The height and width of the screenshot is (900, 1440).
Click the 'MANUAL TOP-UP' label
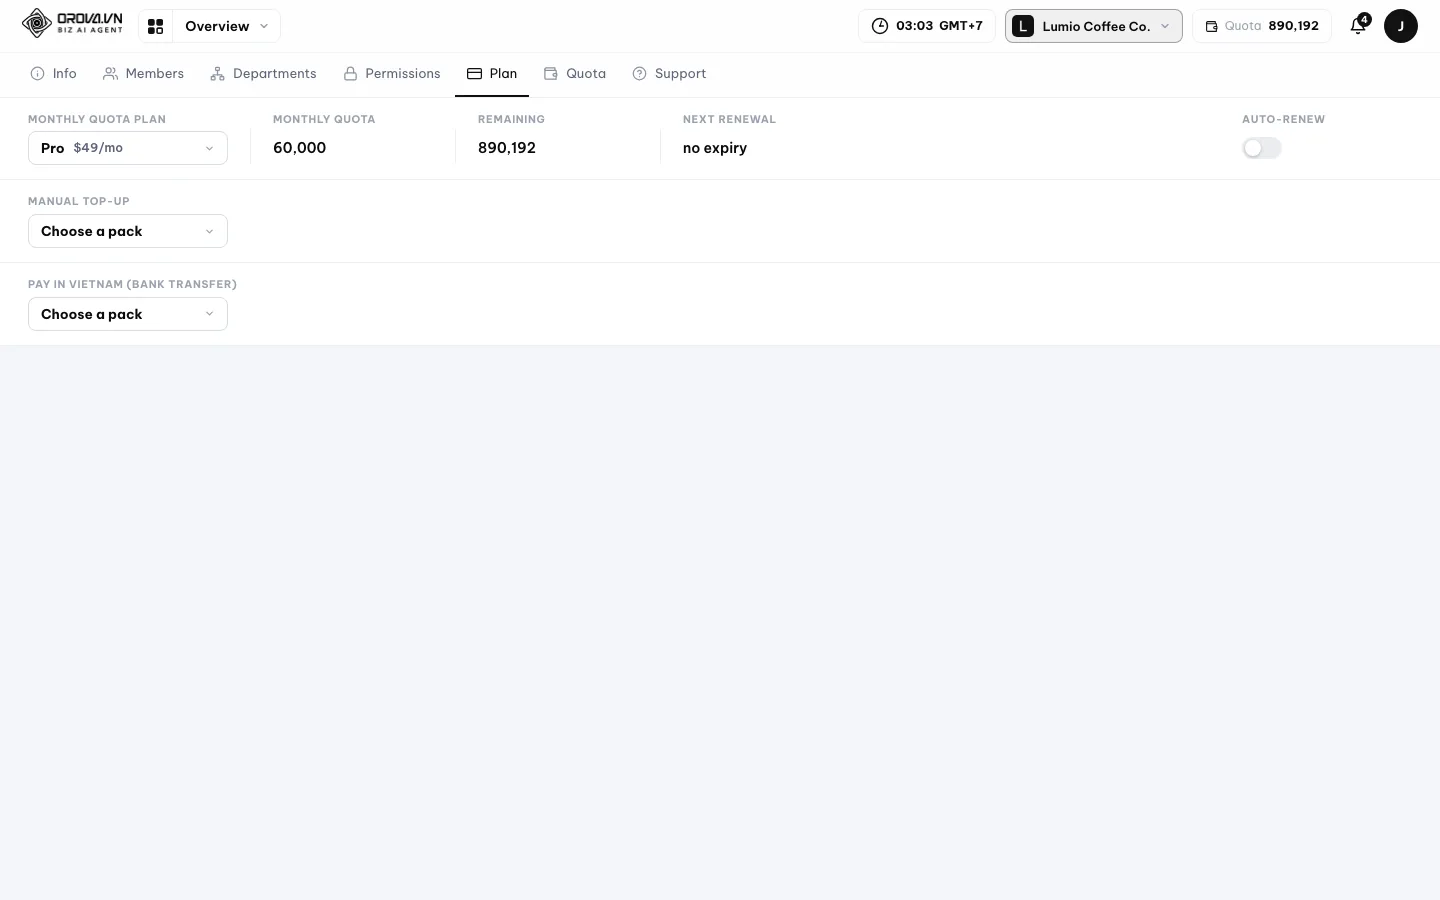tap(79, 201)
